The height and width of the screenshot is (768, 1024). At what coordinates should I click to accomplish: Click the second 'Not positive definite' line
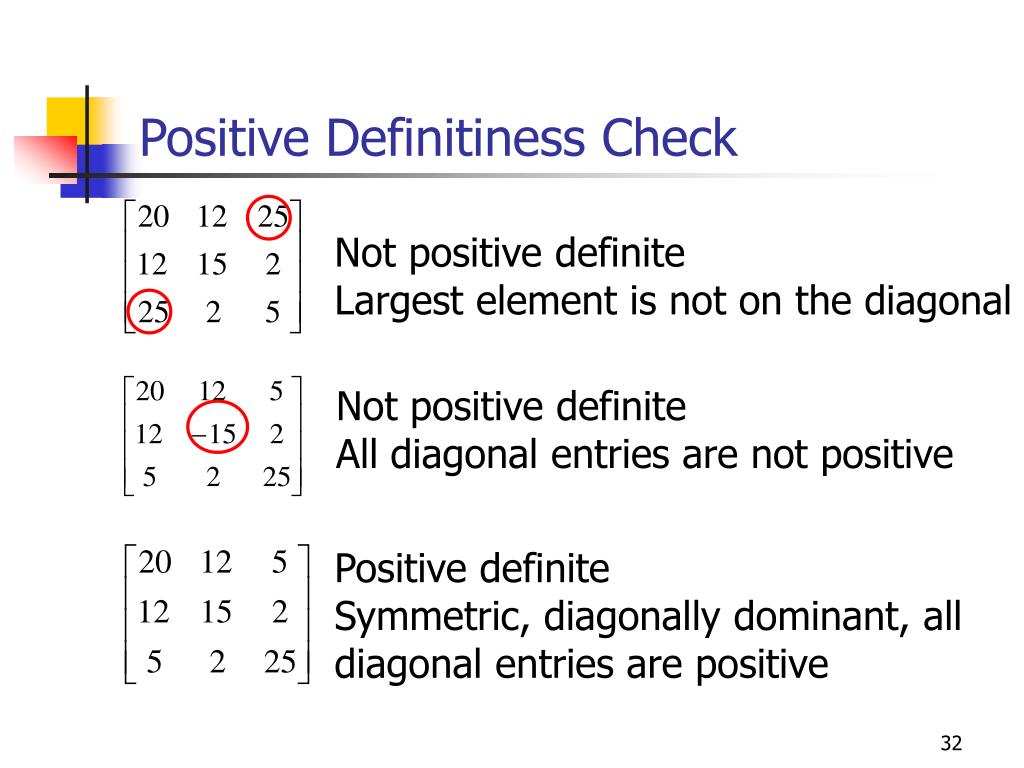(511, 407)
